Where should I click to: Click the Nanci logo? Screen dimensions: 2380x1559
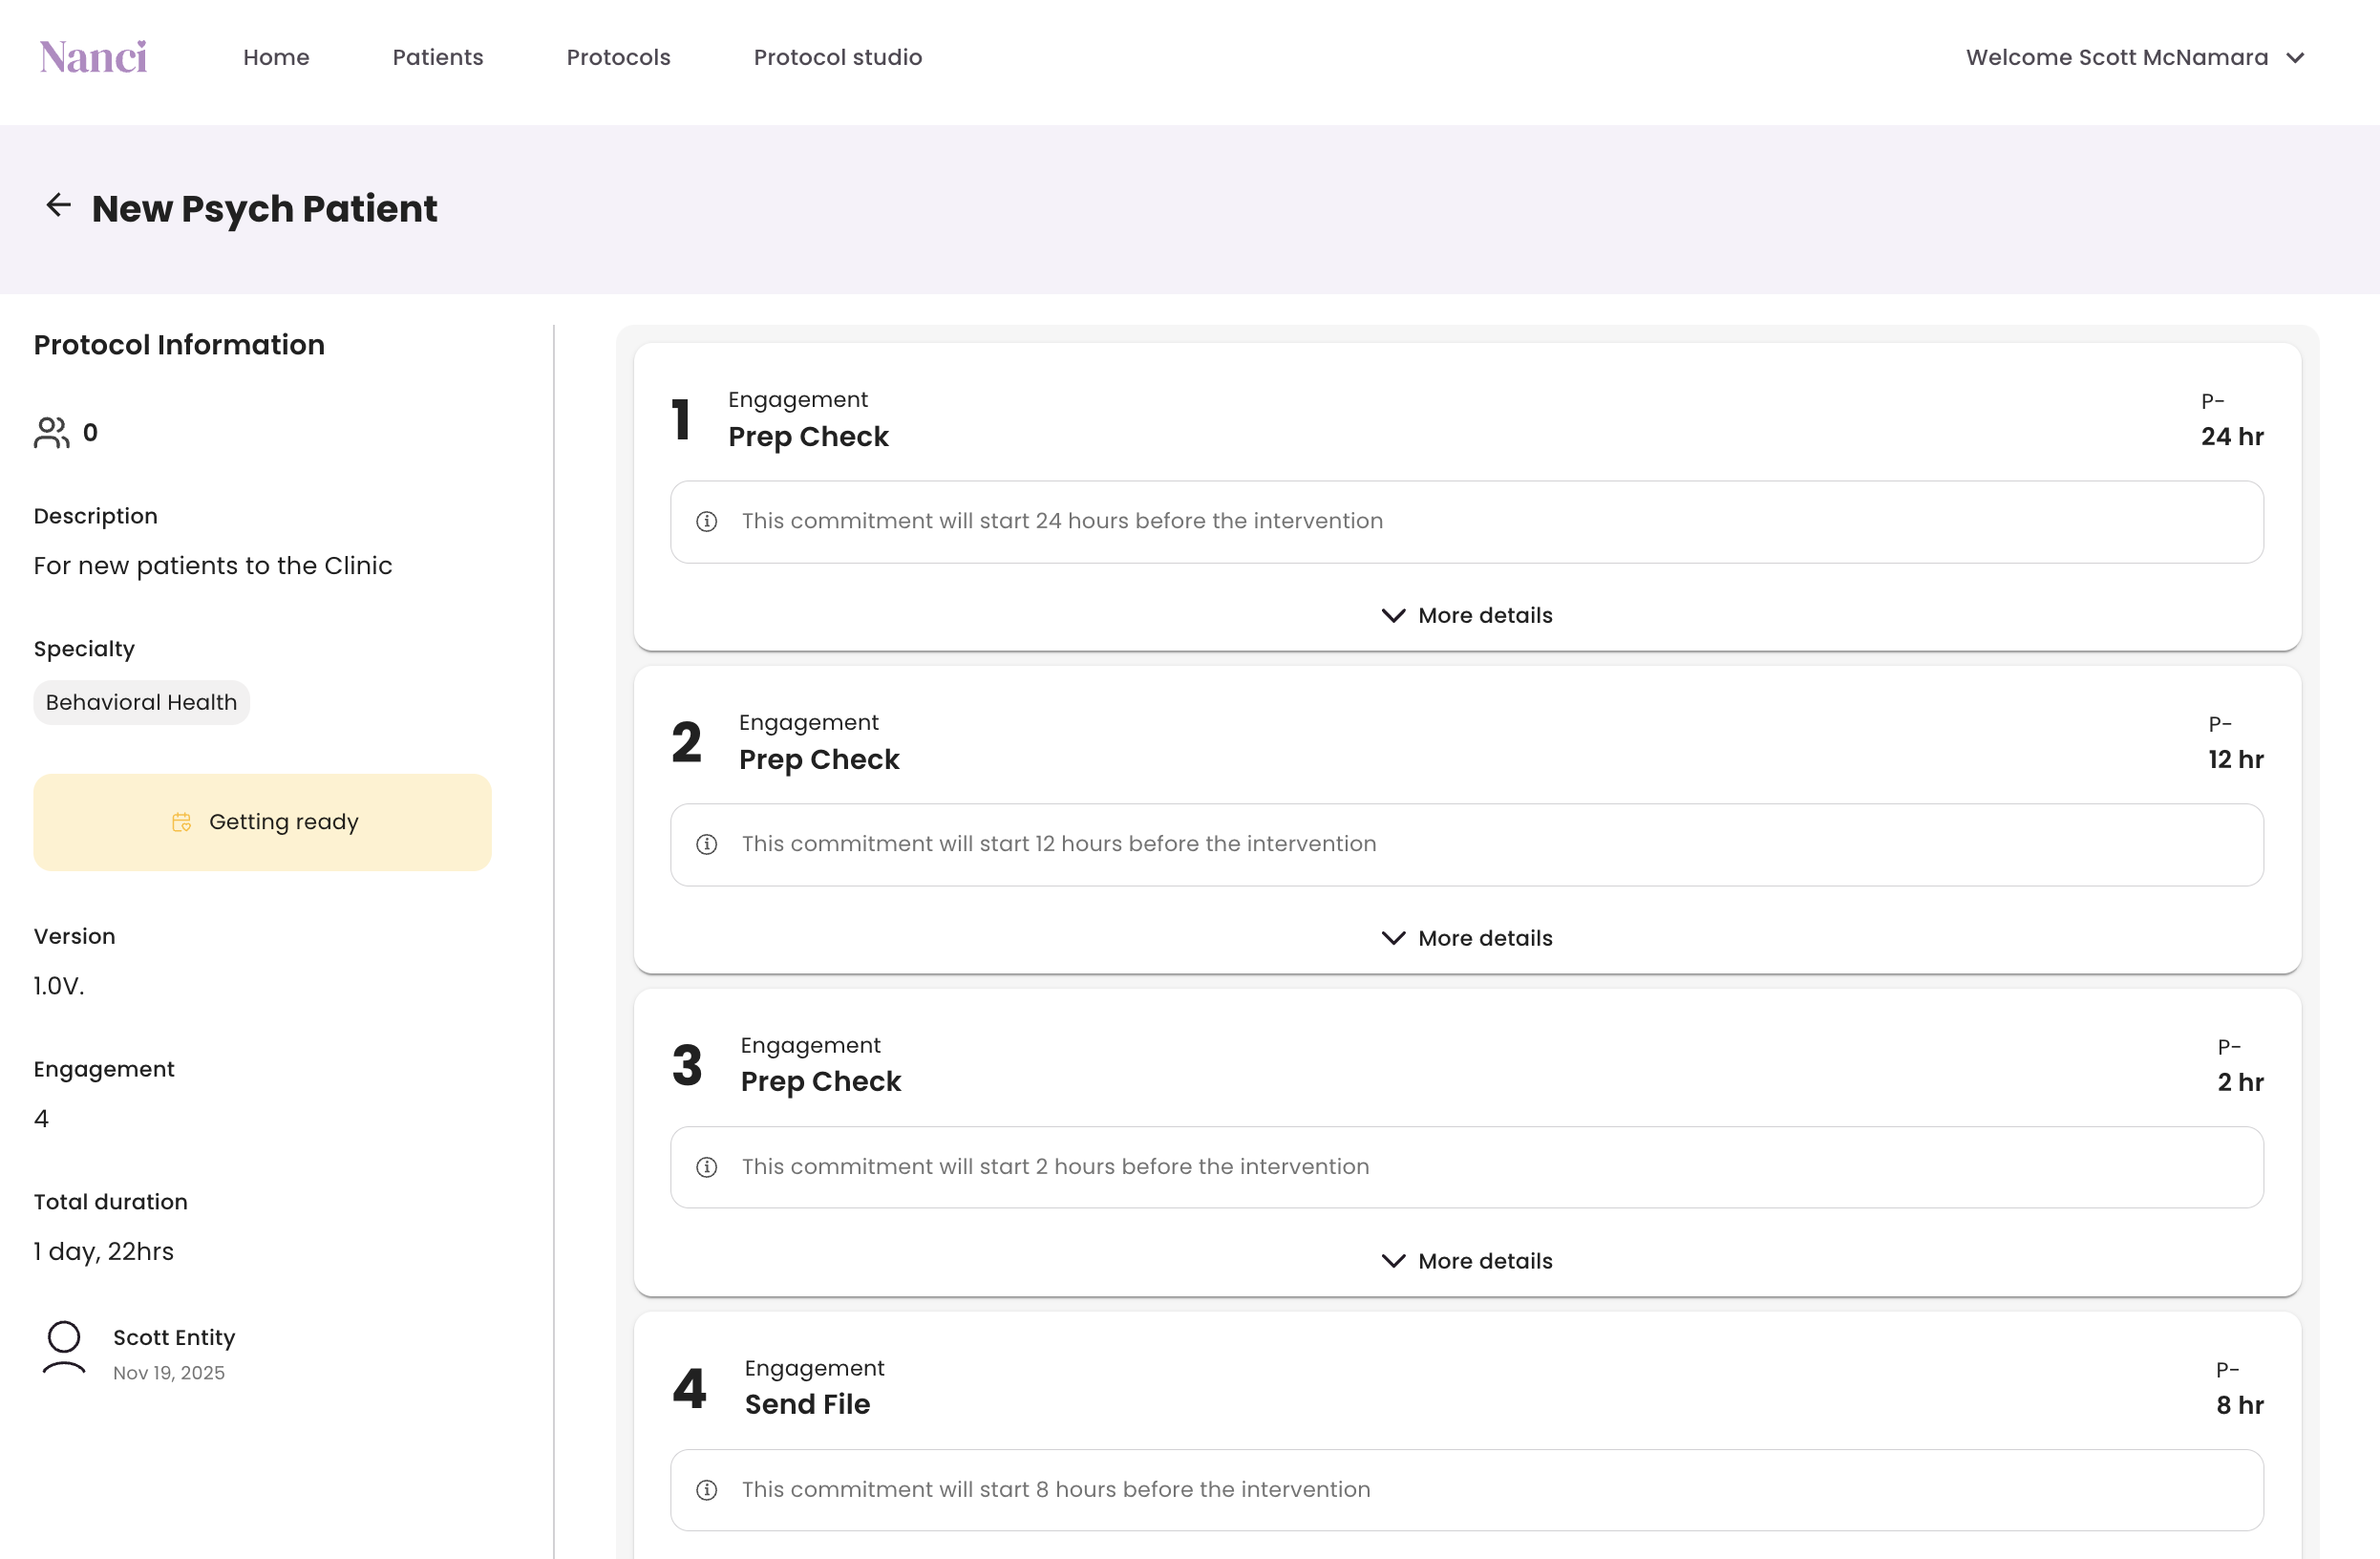(93, 57)
